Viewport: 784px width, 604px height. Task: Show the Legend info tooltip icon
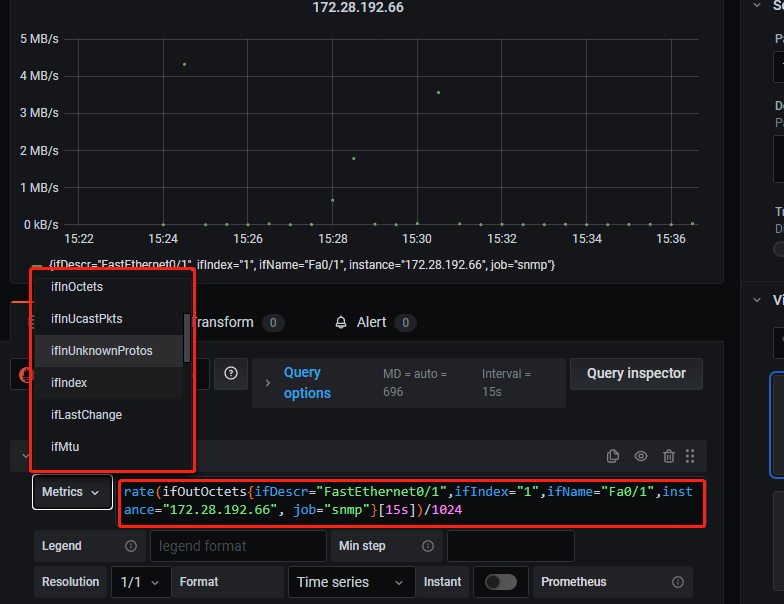pyautogui.click(x=131, y=546)
